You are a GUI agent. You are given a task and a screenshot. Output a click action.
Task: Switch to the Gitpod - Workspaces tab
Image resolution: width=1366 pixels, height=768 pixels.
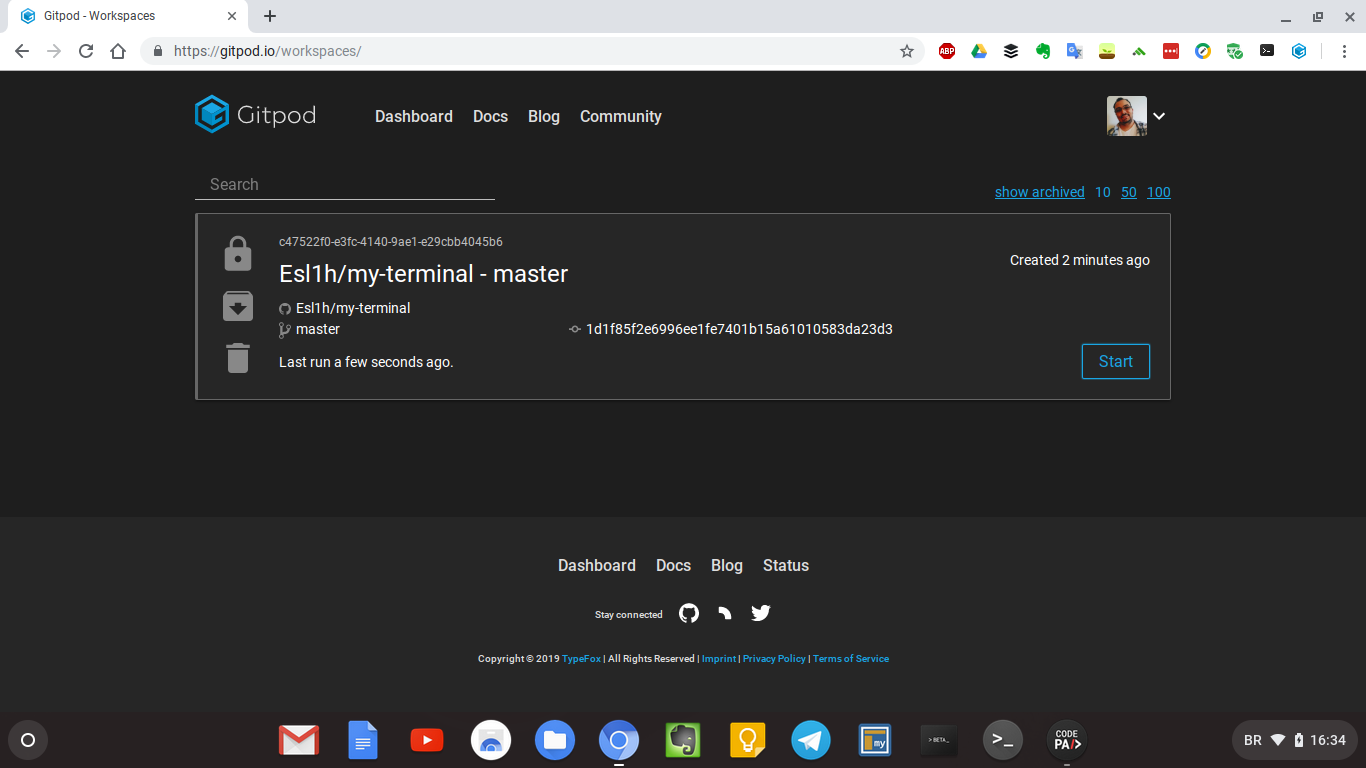[x=128, y=16]
